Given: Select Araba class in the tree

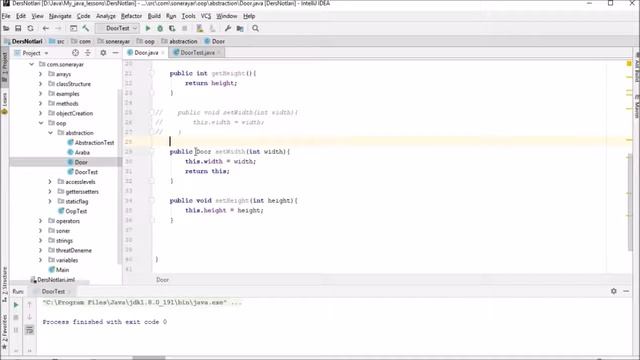Looking at the screenshot, I should pyautogui.click(x=78, y=153).
